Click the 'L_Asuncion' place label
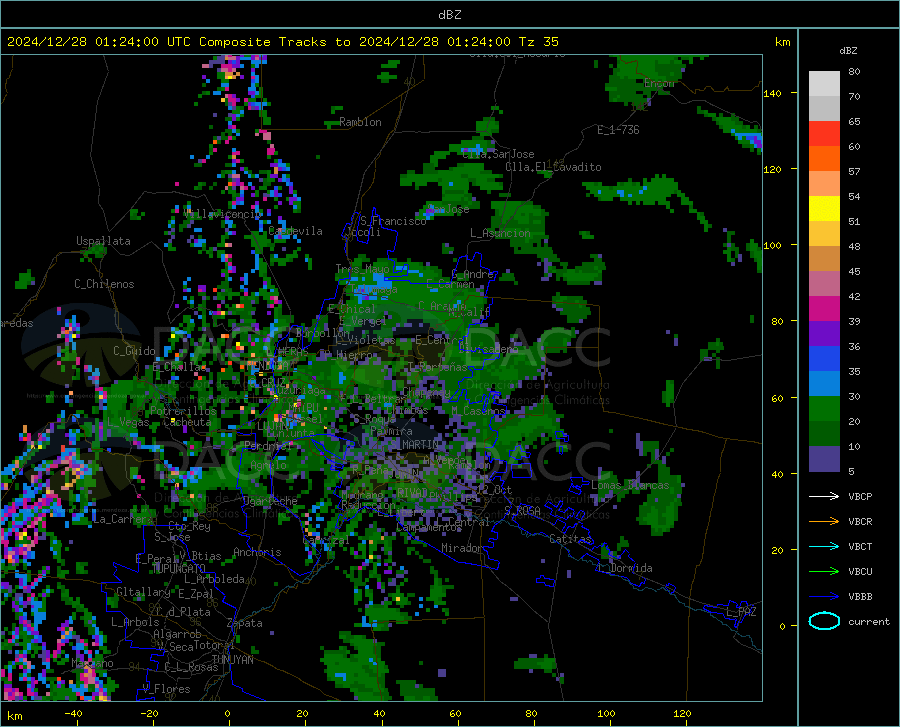This screenshot has width=900, height=727. (x=500, y=233)
